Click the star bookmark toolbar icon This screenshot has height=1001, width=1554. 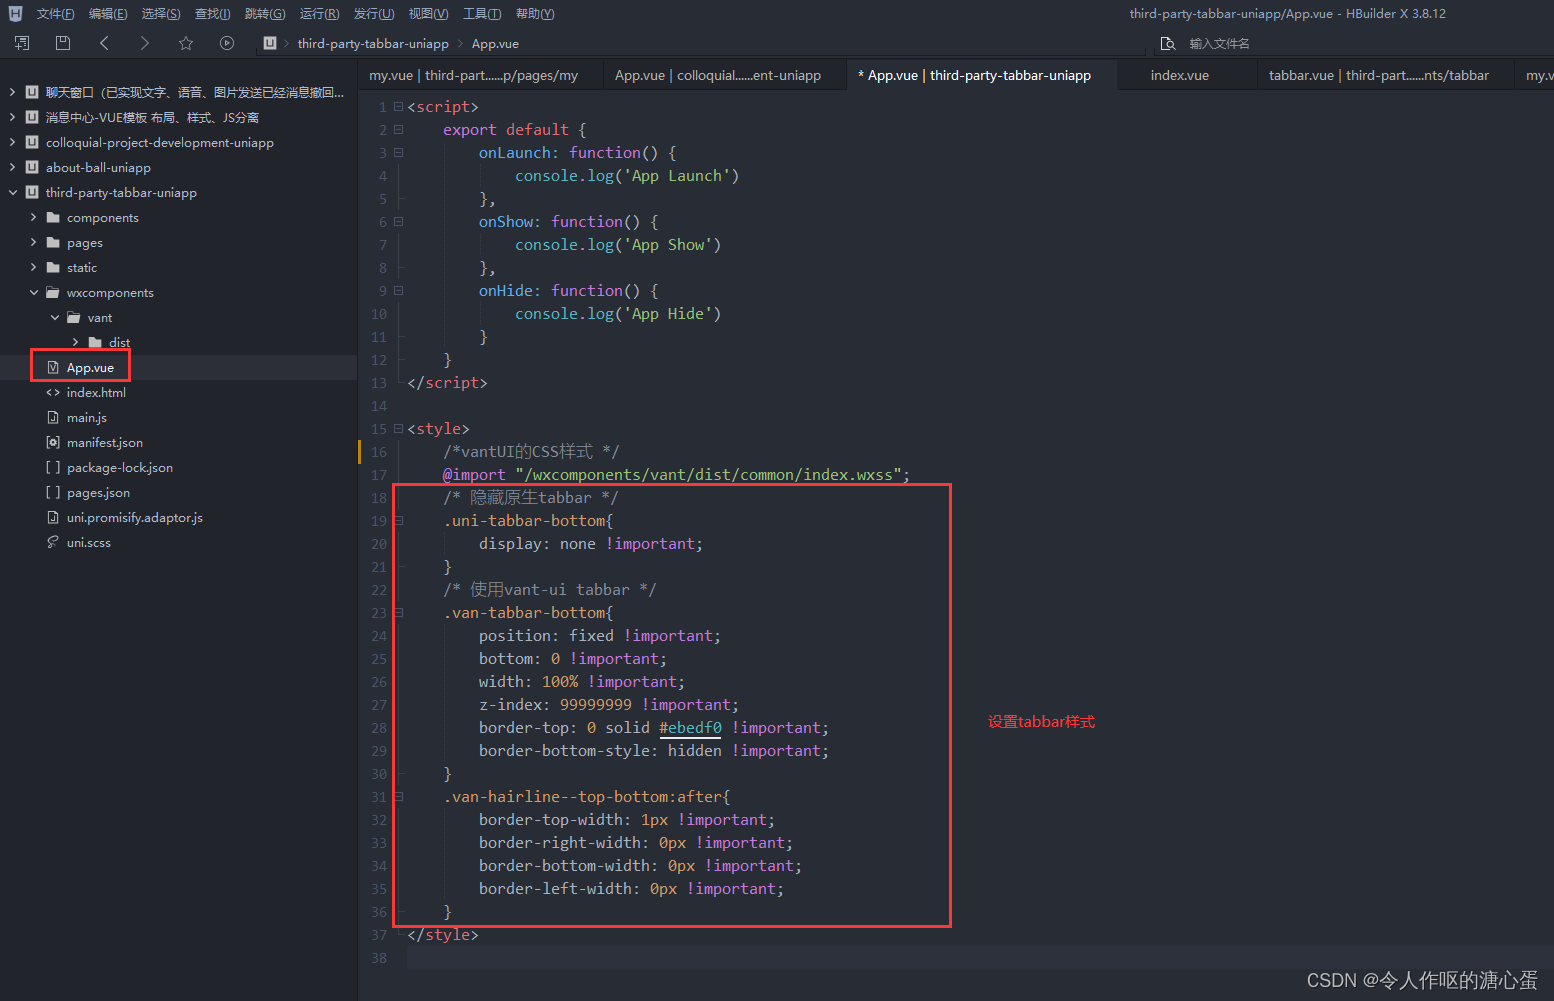pyautogui.click(x=186, y=43)
